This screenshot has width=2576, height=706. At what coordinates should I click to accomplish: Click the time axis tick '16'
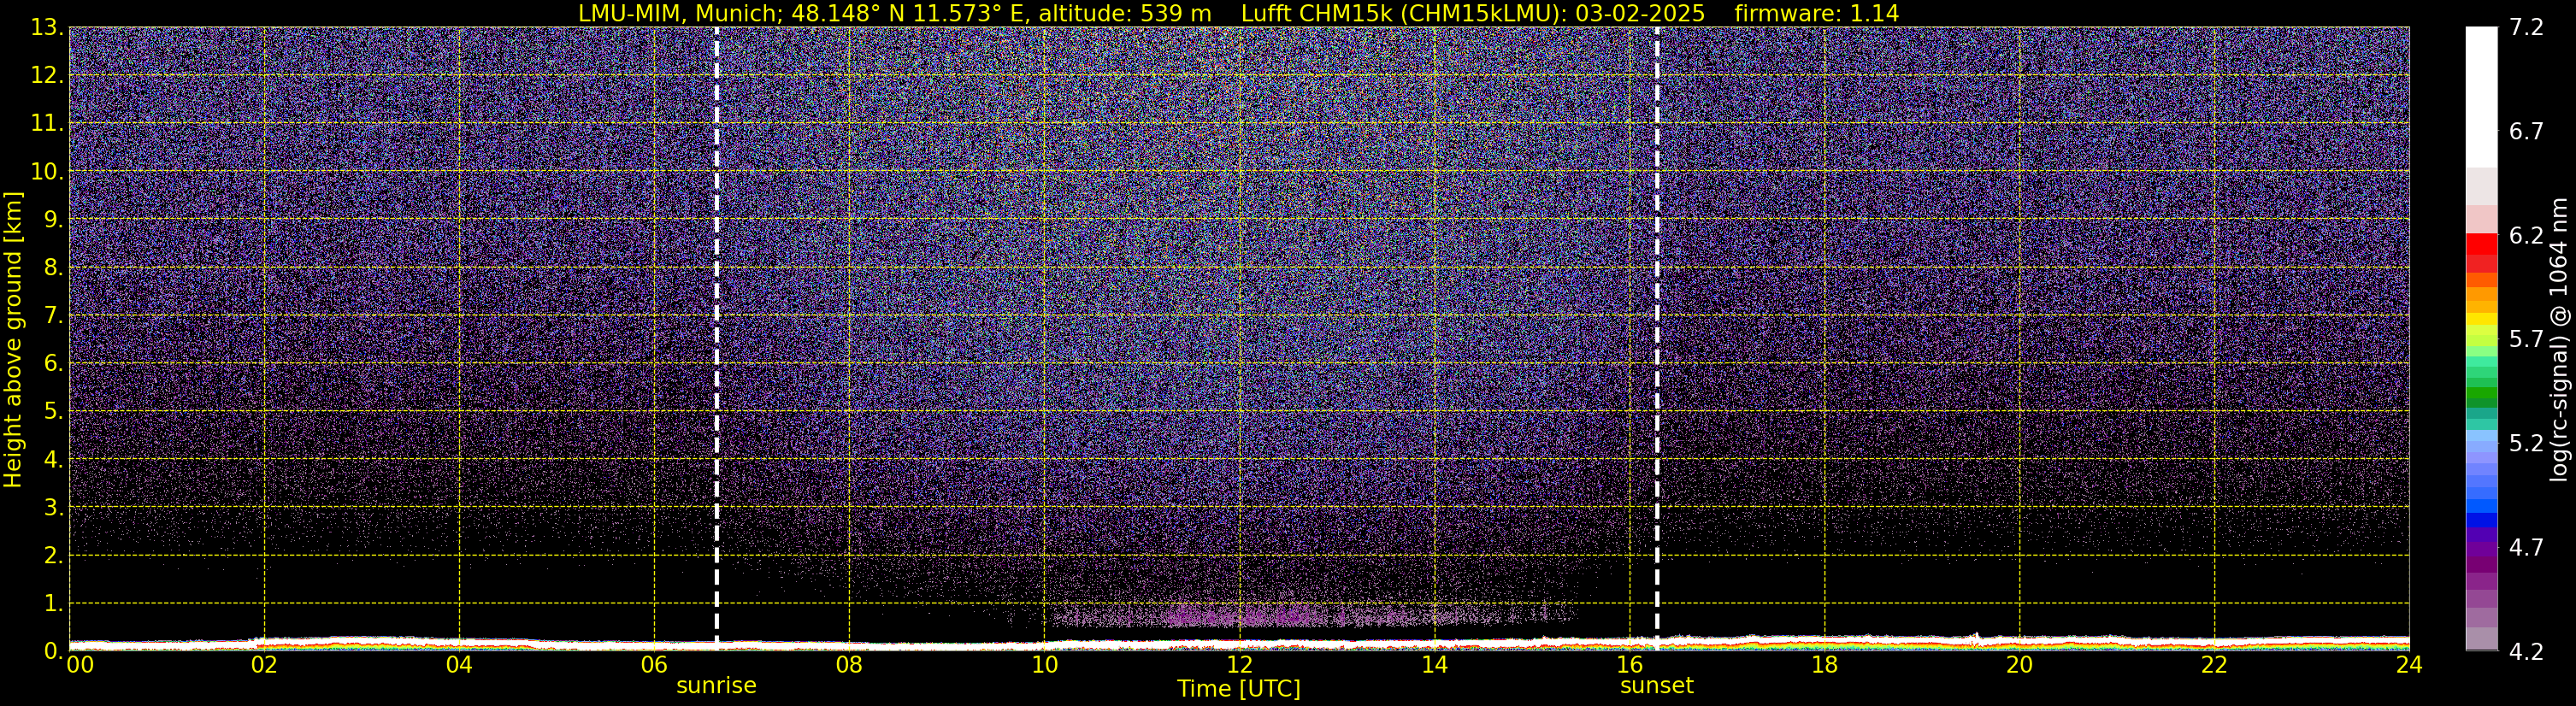[1629, 665]
